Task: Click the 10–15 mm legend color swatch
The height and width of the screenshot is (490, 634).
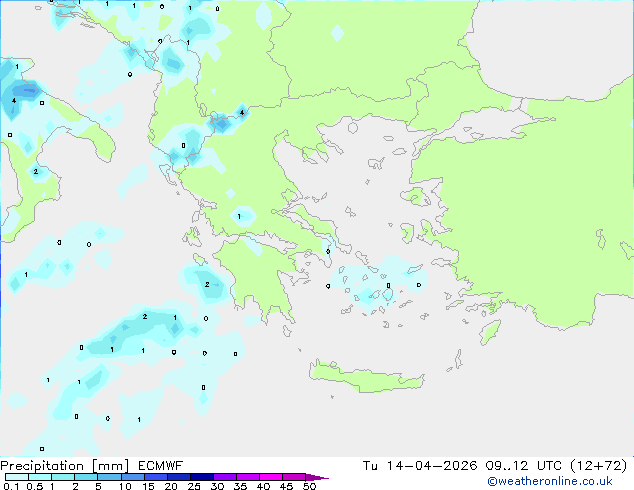Action: [x=132, y=477]
